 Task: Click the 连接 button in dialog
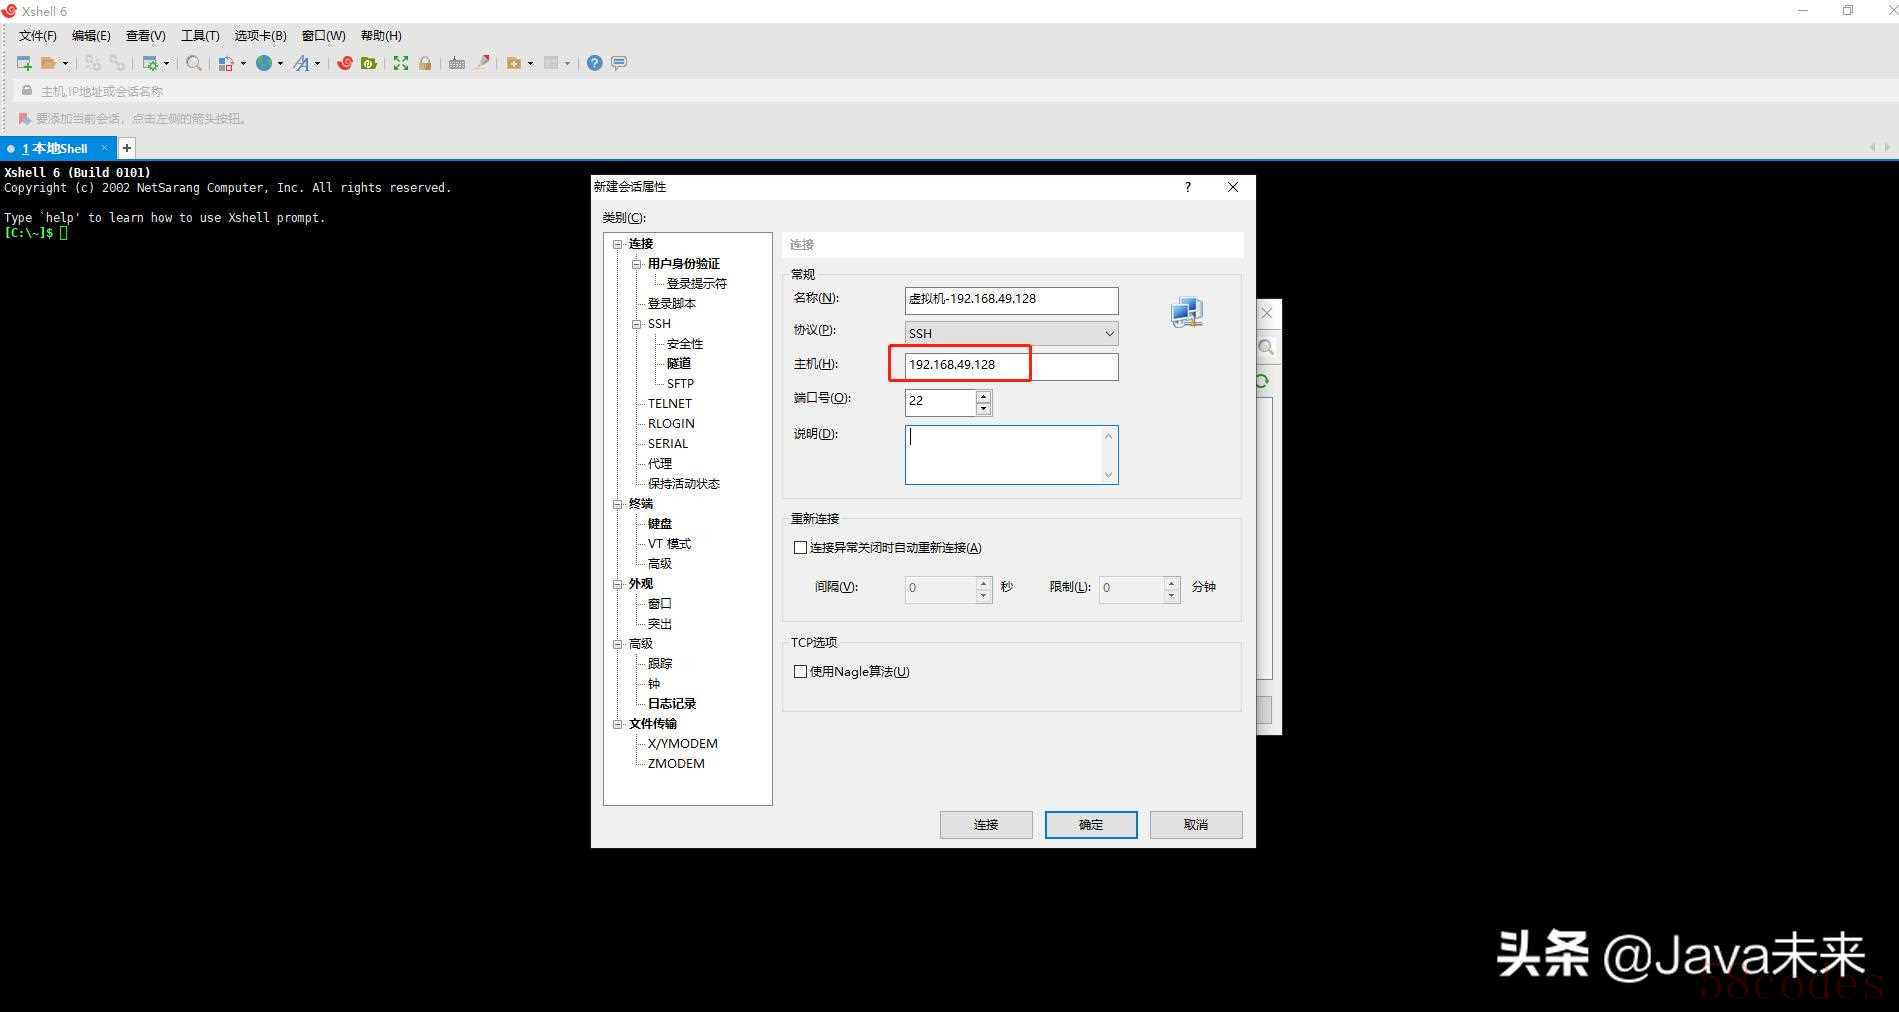(986, 825)
